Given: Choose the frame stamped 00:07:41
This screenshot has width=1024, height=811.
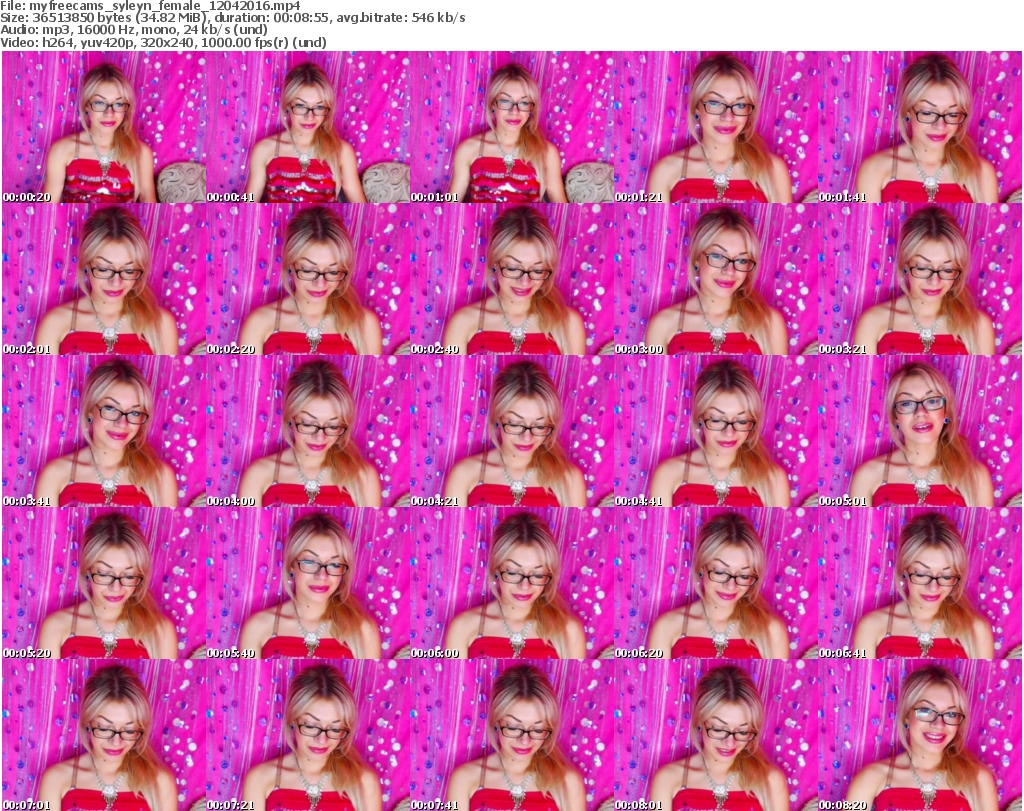Looking at the screenshot, I should point(512,735).
